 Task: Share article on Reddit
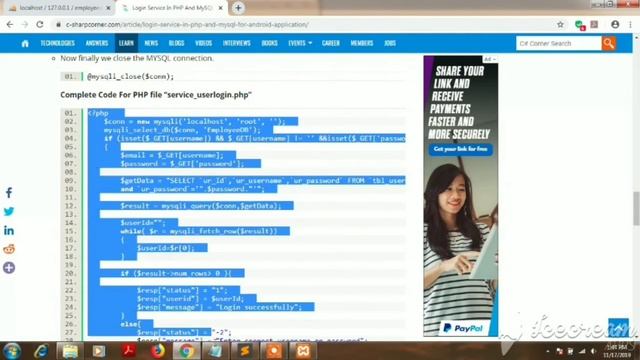[x=9, y=249]
